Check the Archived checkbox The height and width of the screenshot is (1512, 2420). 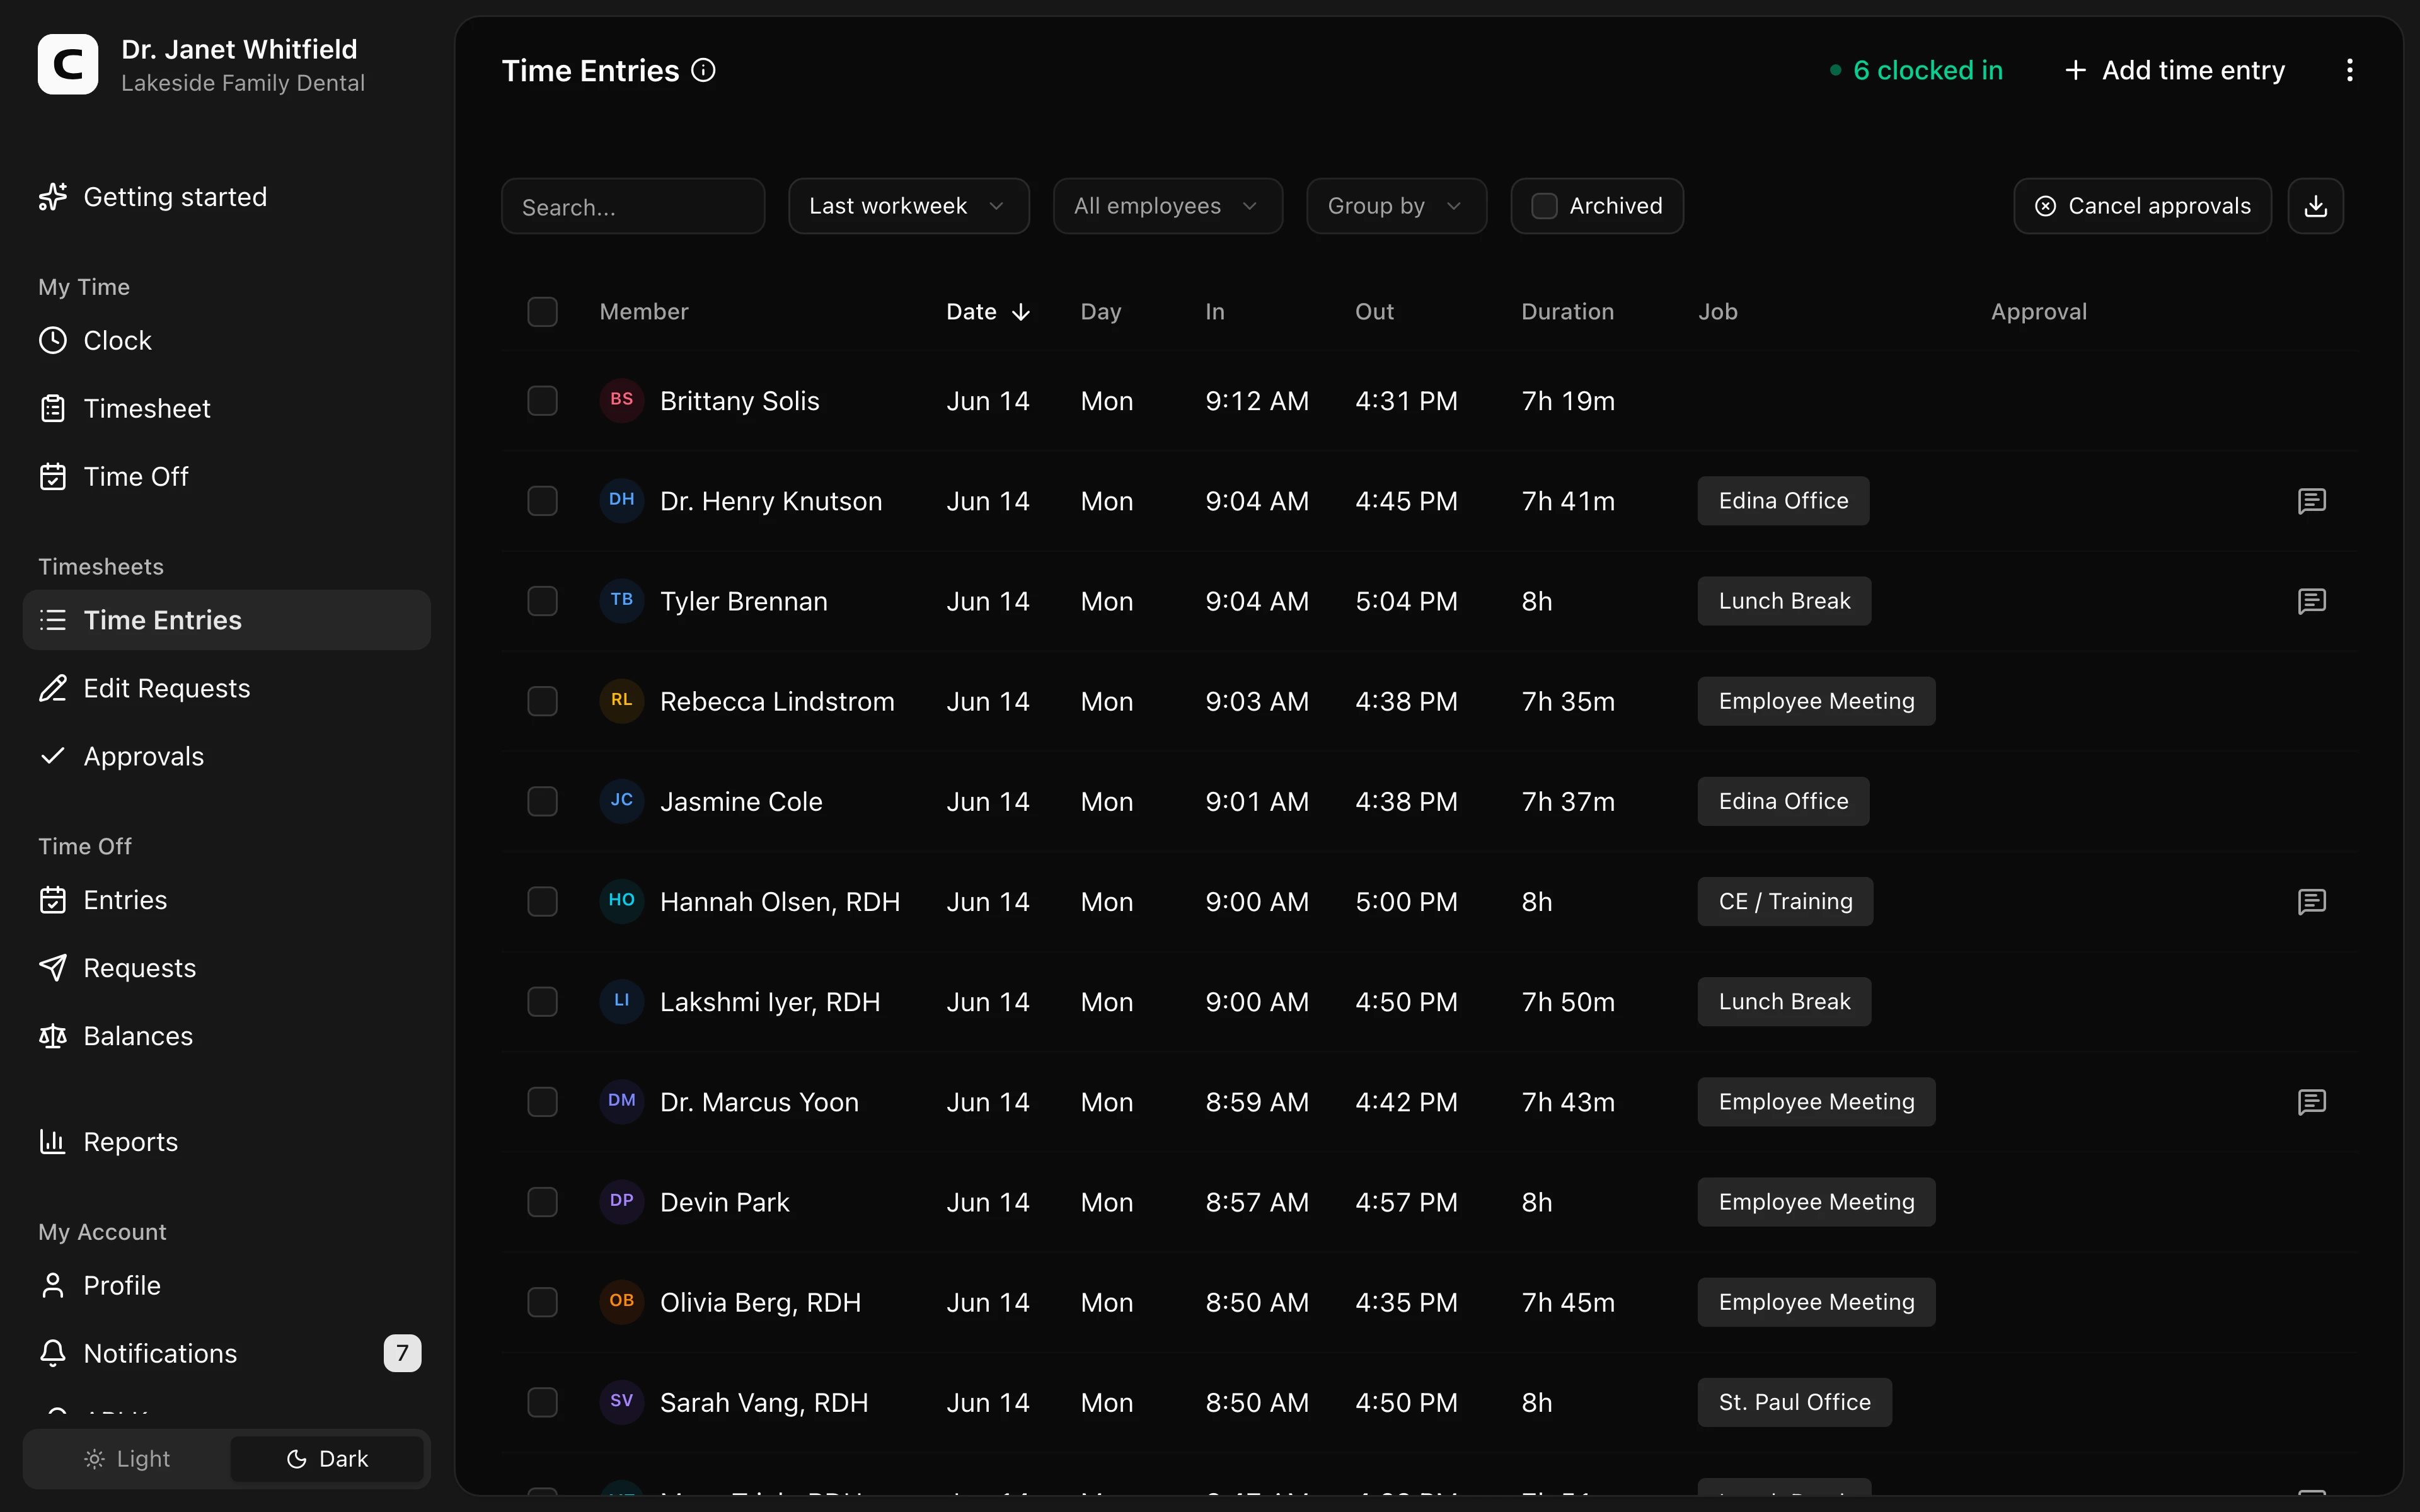pos(1545,206)
